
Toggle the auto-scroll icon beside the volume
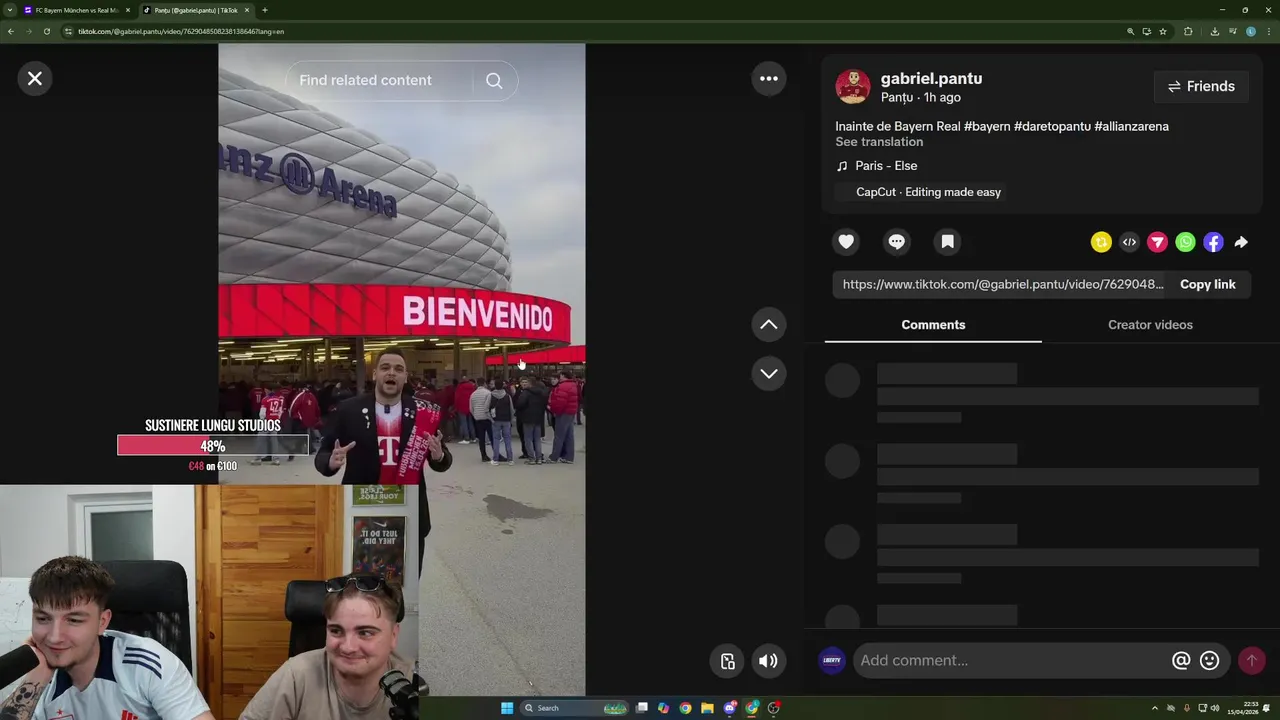click(728, 661)
